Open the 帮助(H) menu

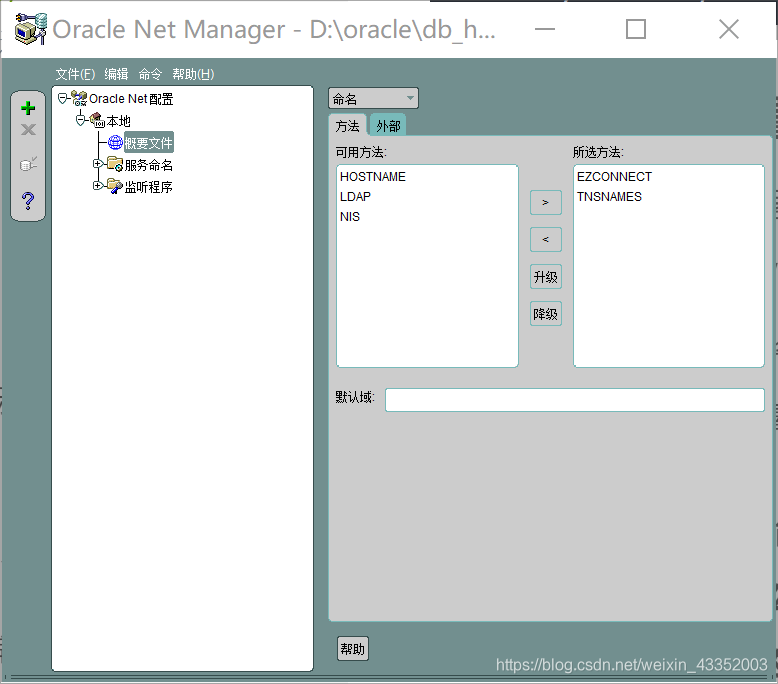pos(193,74)
